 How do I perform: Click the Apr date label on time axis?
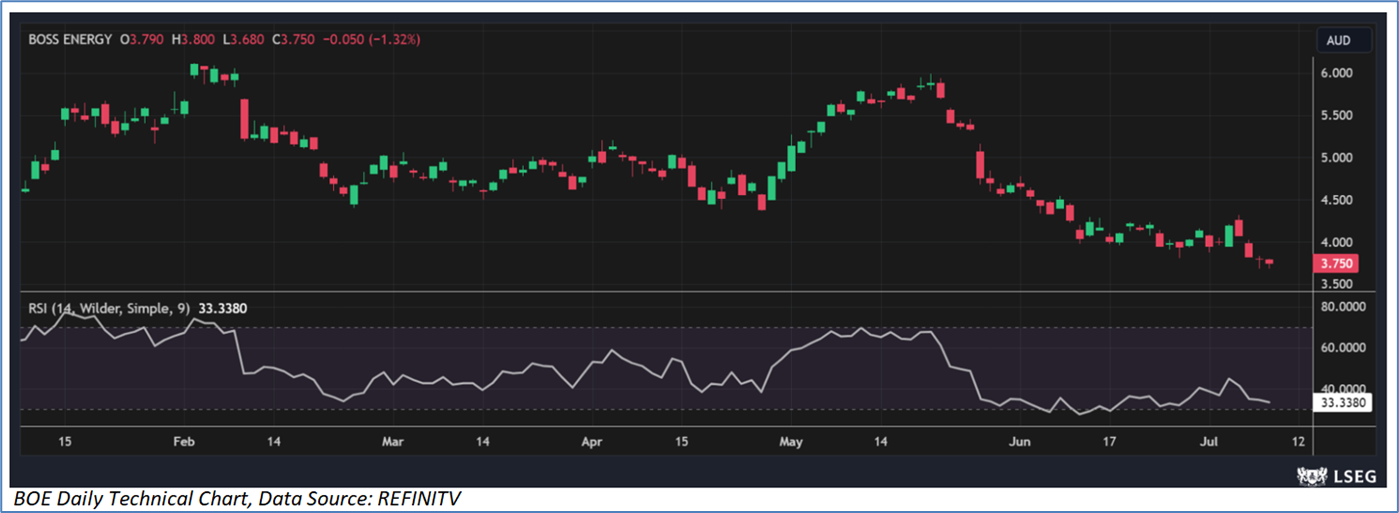tap(593, 441)
